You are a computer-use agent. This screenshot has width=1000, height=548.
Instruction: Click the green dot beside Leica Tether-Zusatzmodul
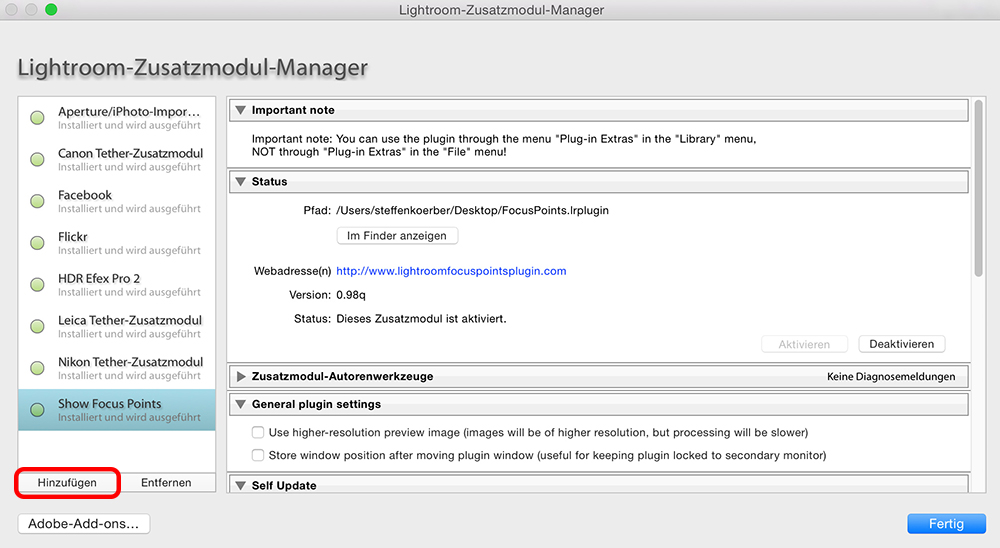[x=38, y=327]
